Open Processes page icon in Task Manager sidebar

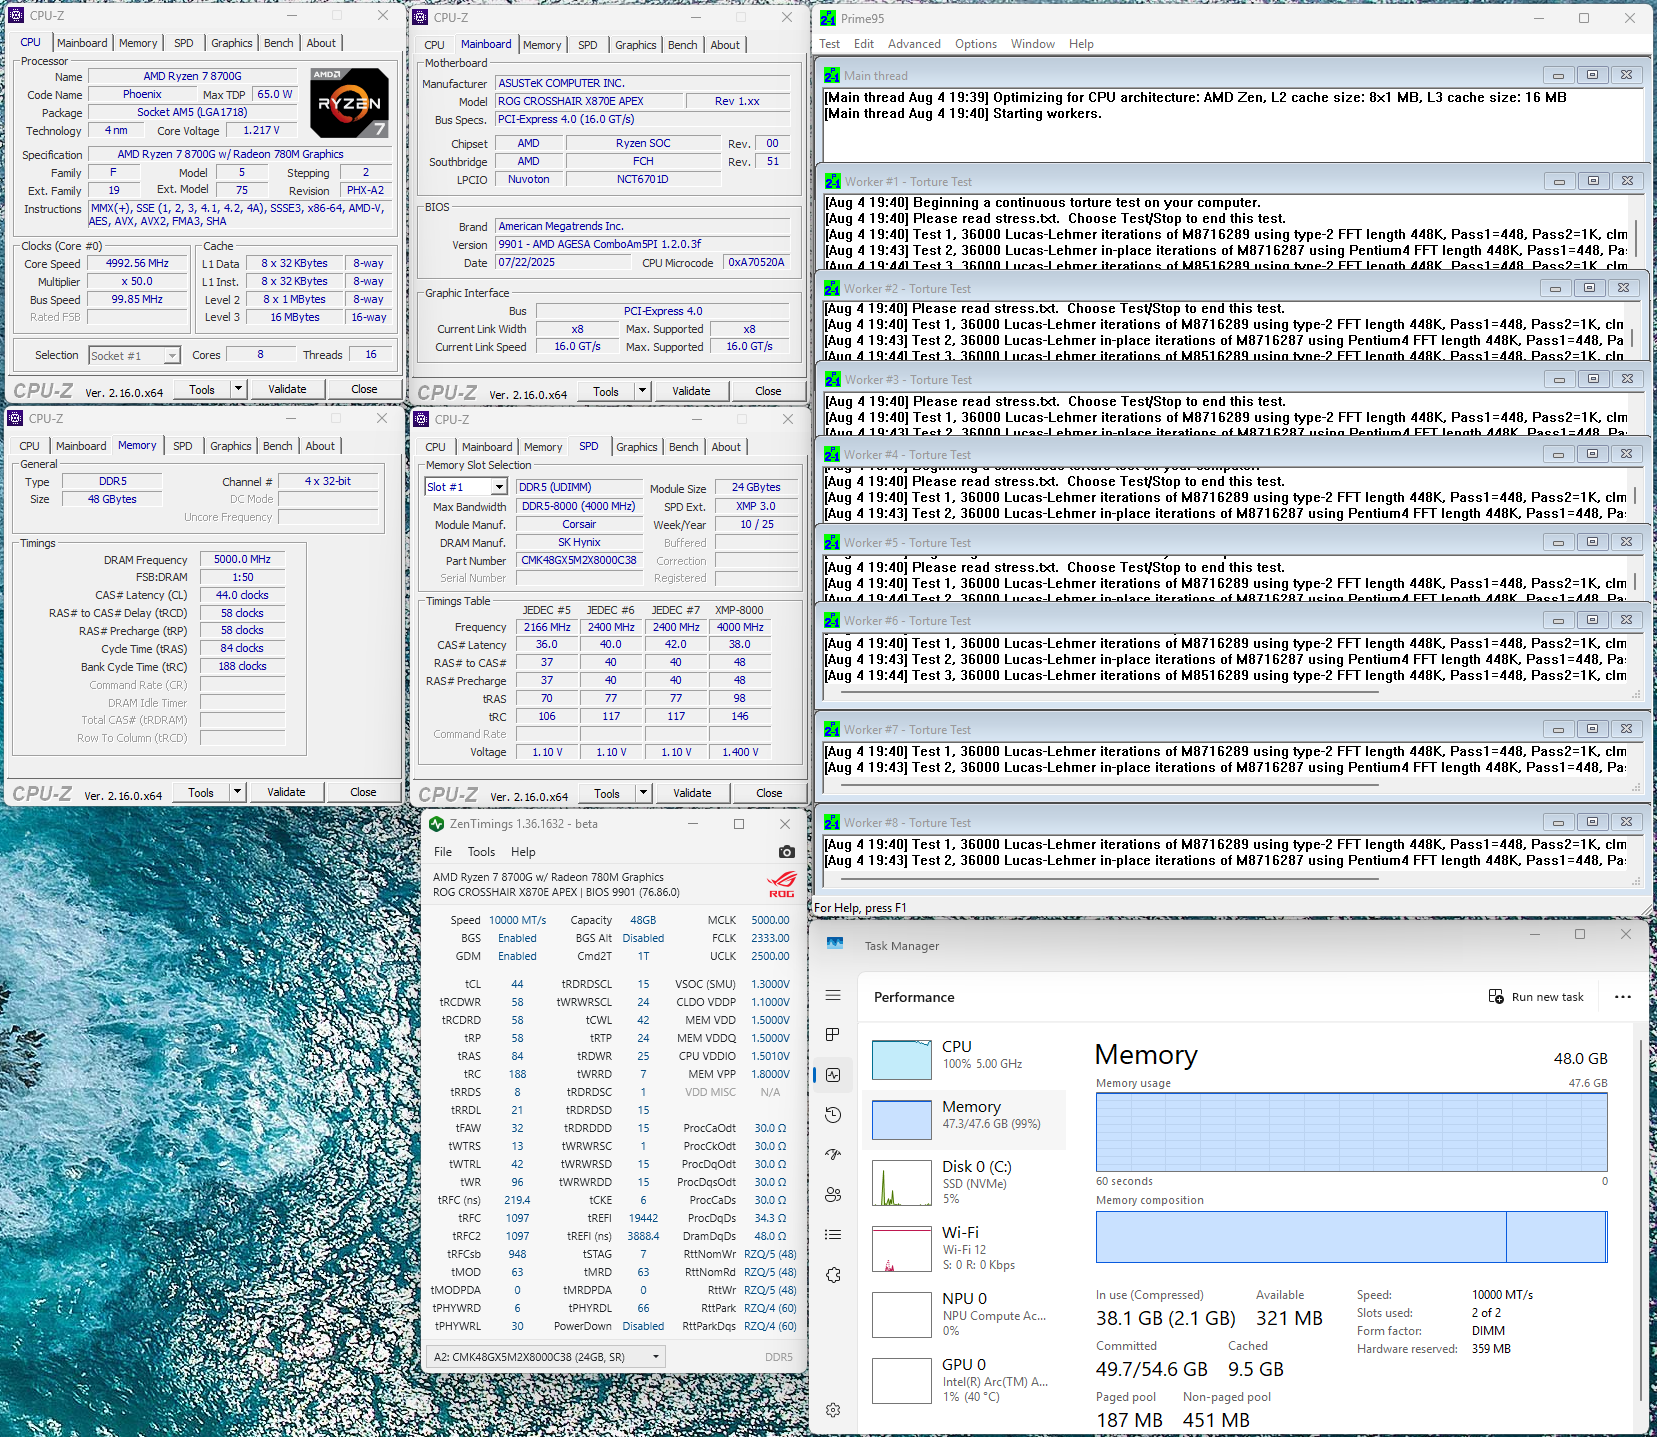click(833, 1035)
